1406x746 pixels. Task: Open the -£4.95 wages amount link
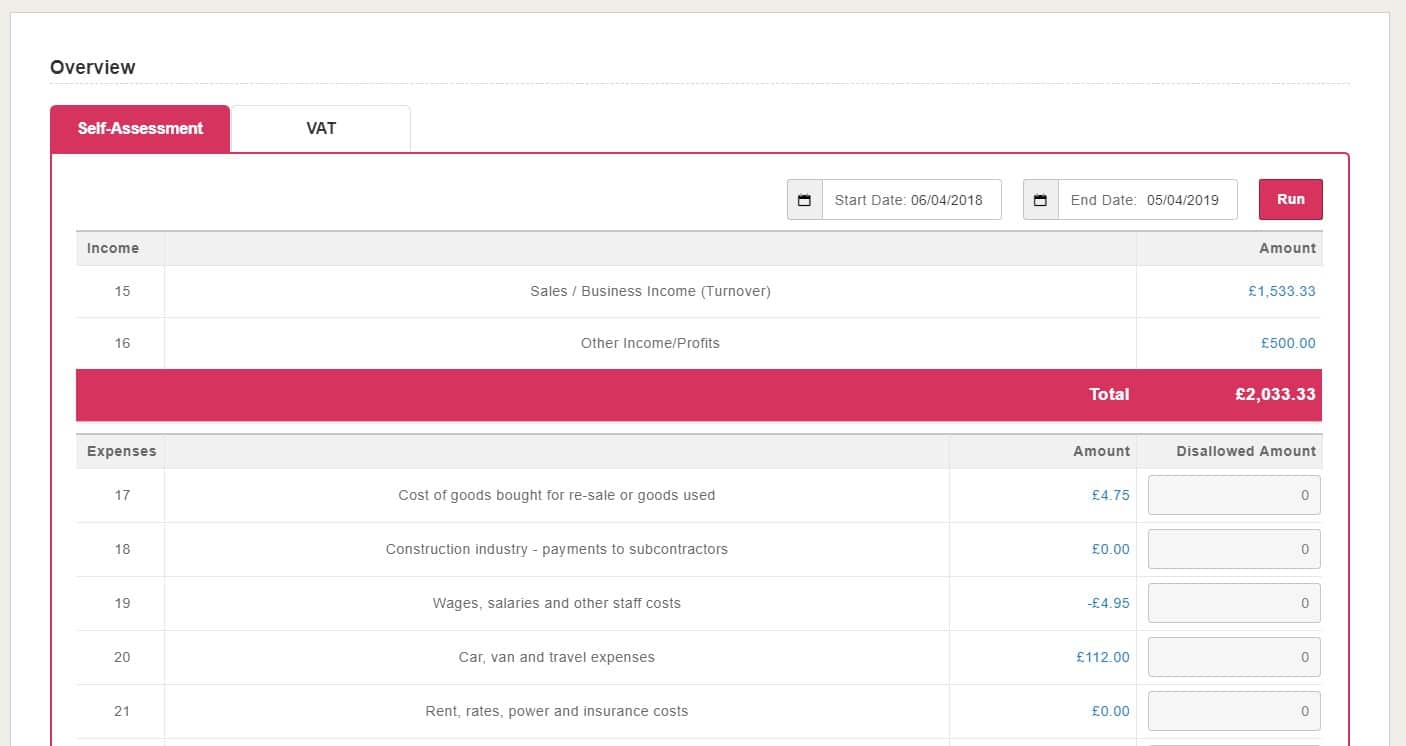1108,603
